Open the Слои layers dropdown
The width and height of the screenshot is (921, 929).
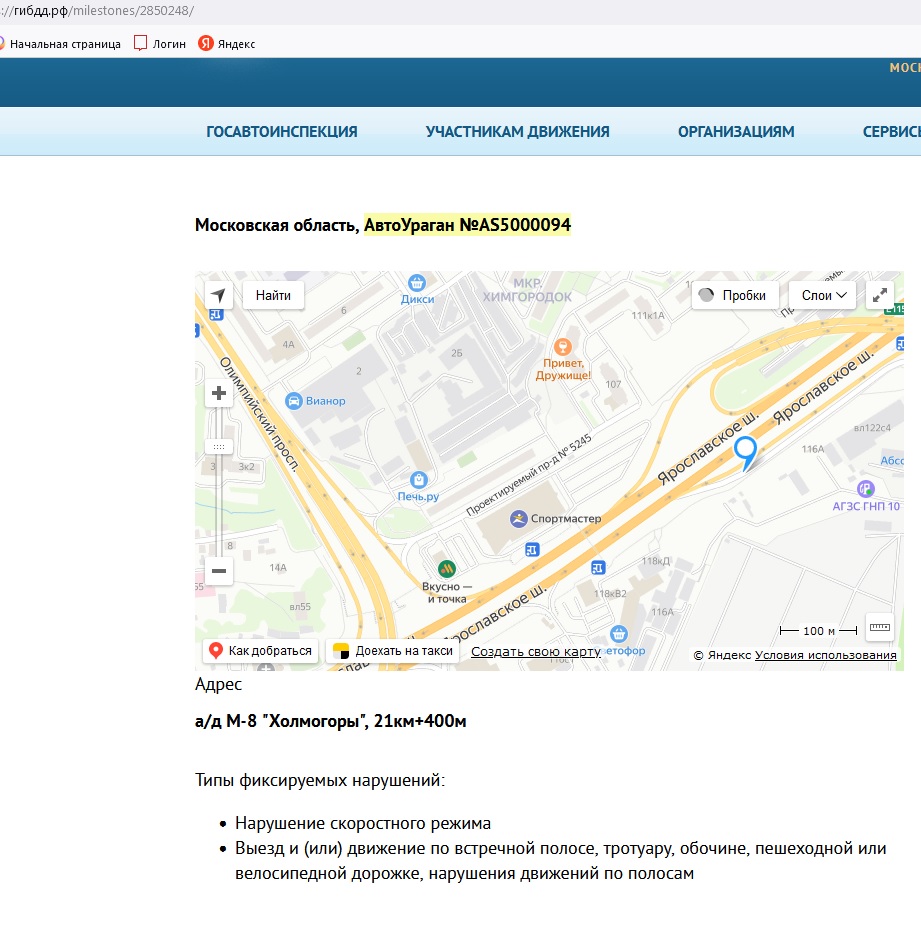point(822,295)
